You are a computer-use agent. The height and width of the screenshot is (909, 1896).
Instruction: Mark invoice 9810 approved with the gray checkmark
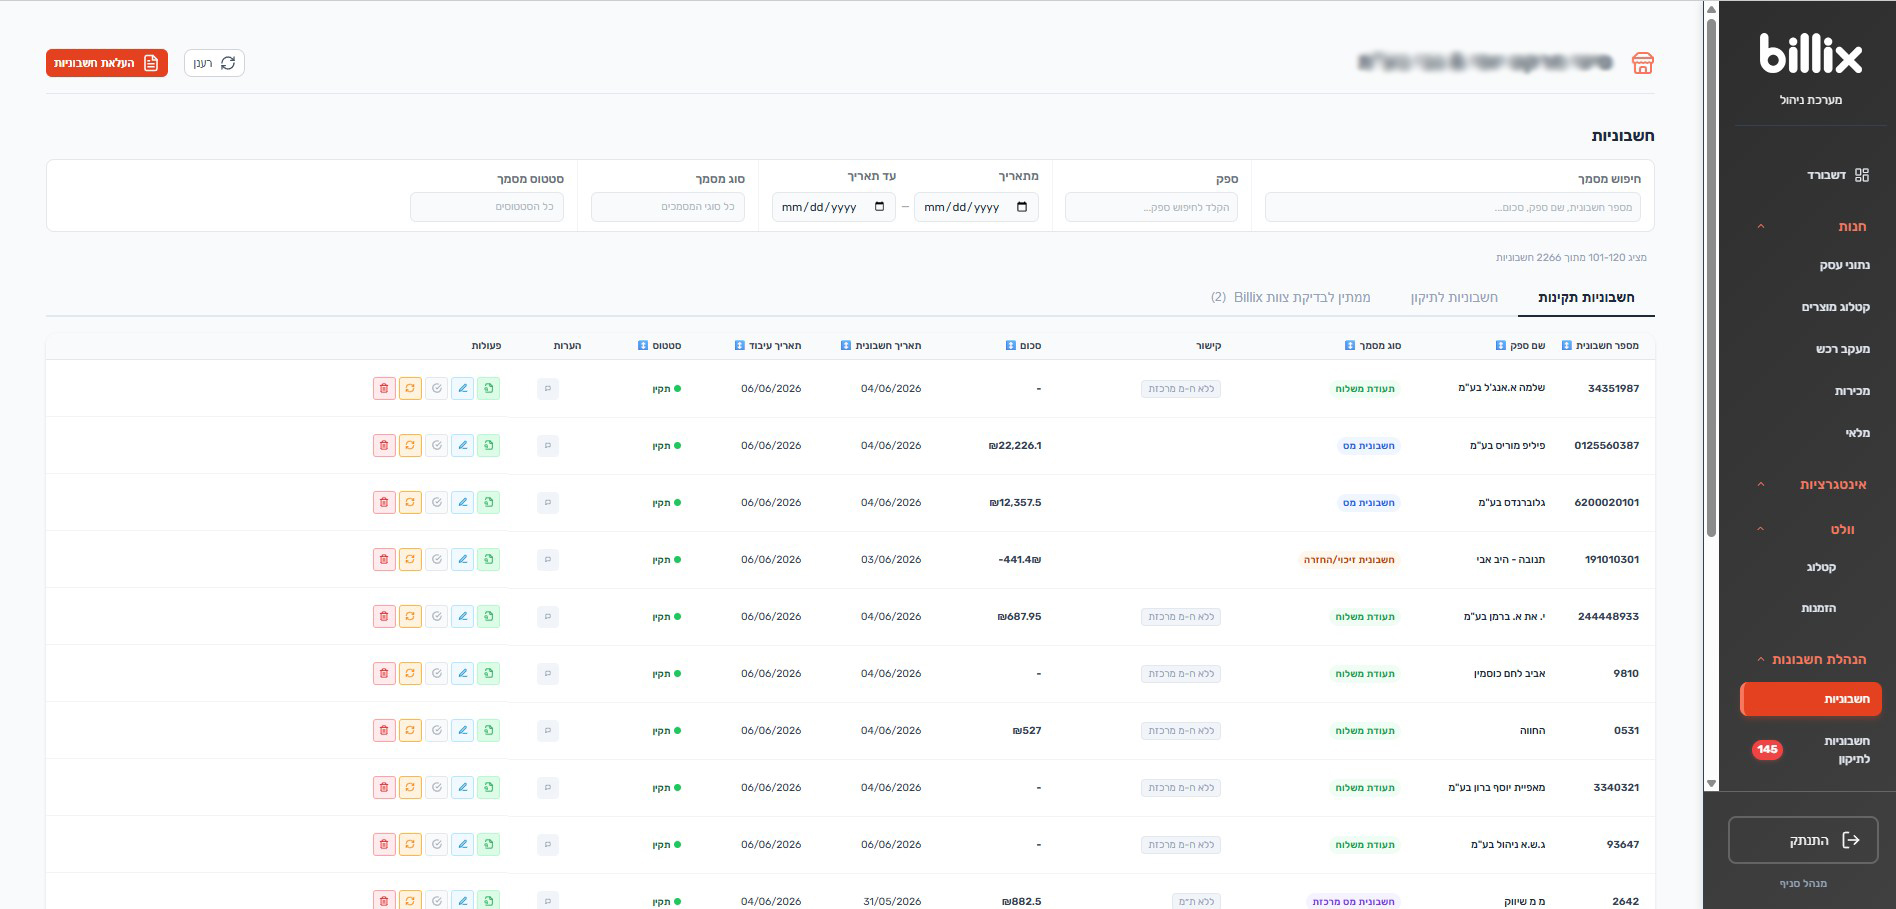(x=436, y=673)
